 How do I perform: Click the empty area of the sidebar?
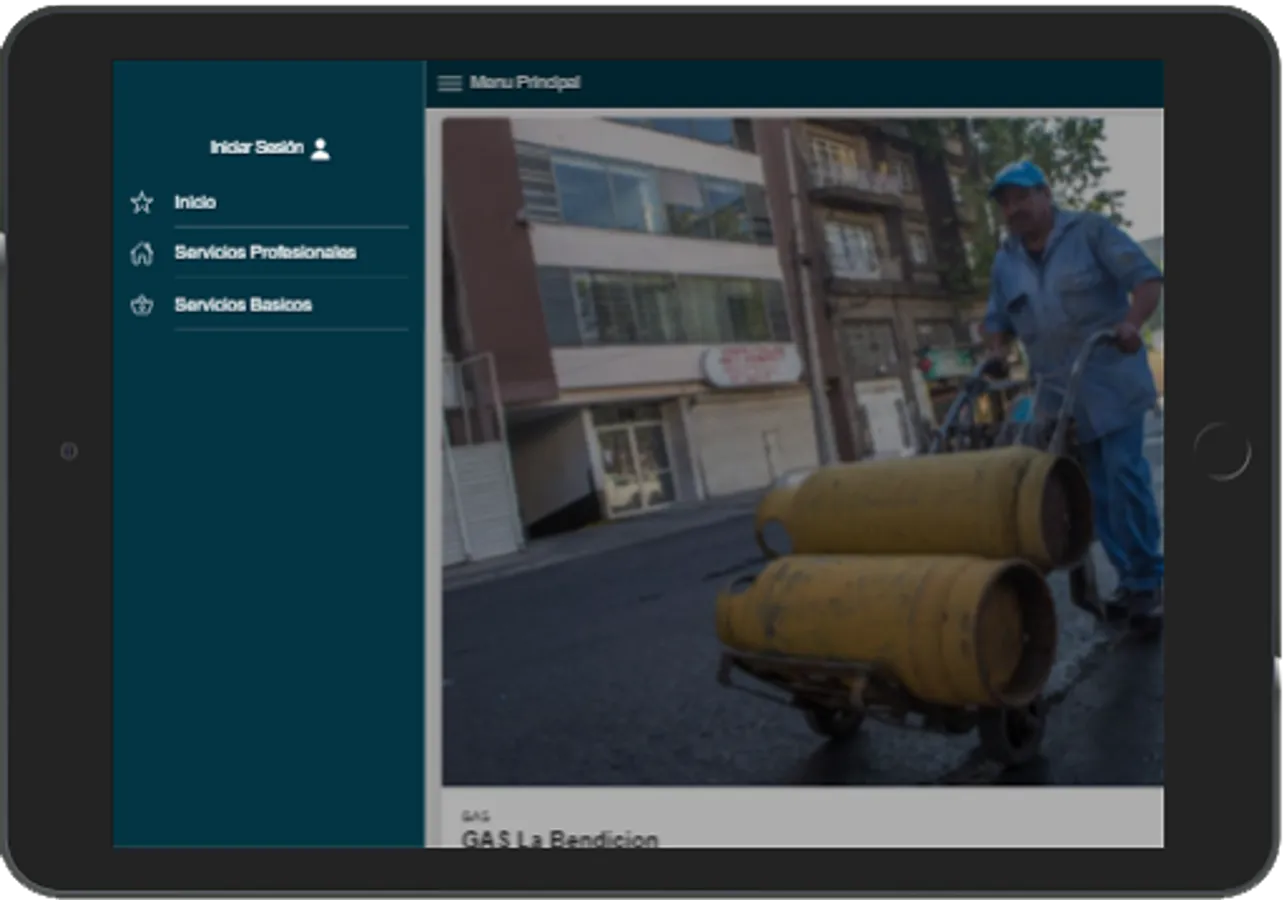(x=268, y=590)
